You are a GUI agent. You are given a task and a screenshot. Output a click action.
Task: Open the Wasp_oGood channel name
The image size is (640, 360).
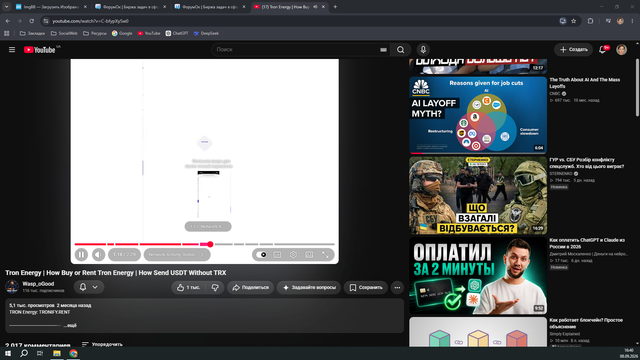click(x=38, y=284)
